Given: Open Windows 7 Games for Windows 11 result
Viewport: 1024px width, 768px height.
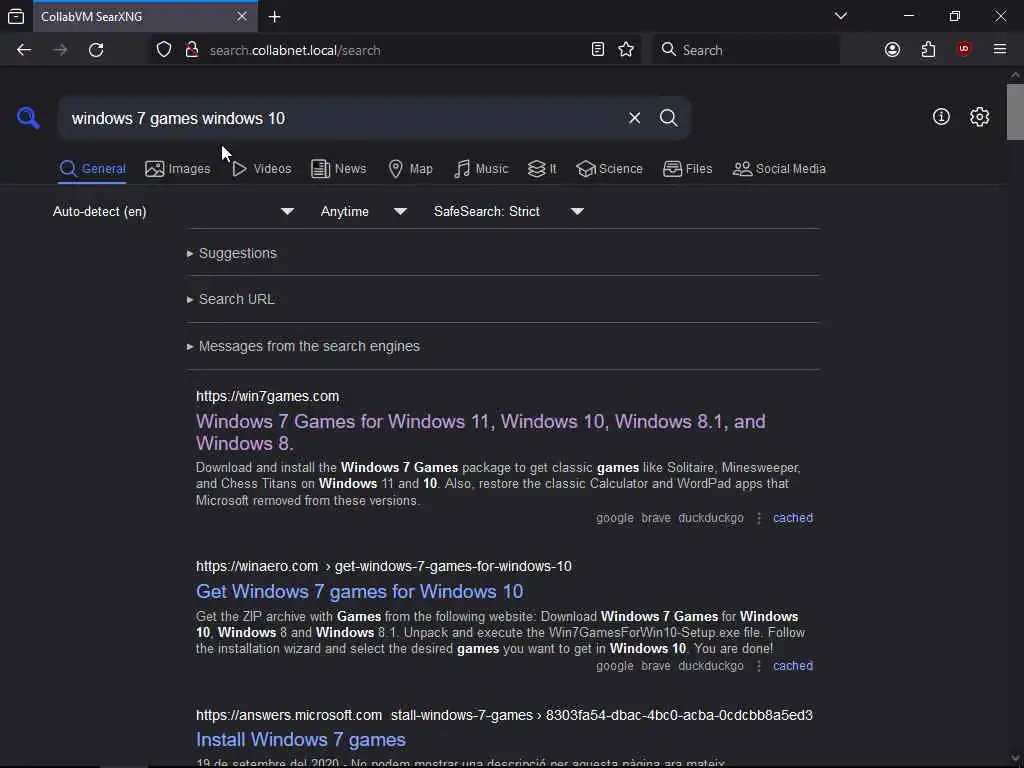Looking at the screenshot, I should 481,432.
